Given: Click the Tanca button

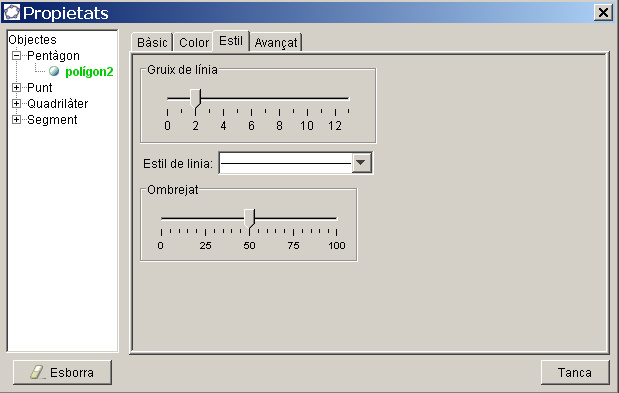Looking at the screenshot, I should (x=575, y=372).
